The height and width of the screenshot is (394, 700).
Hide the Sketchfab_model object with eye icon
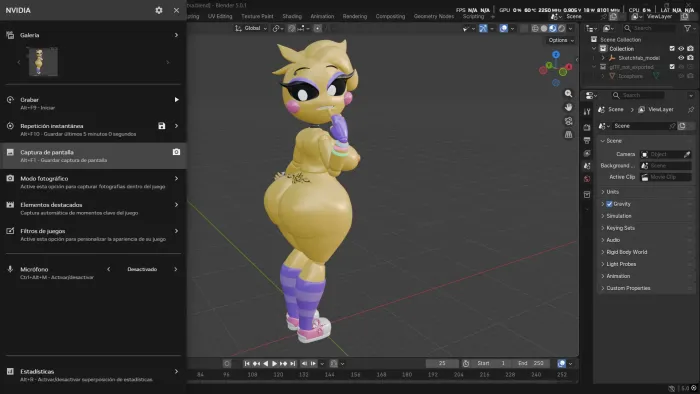click(x=681, y=58)
